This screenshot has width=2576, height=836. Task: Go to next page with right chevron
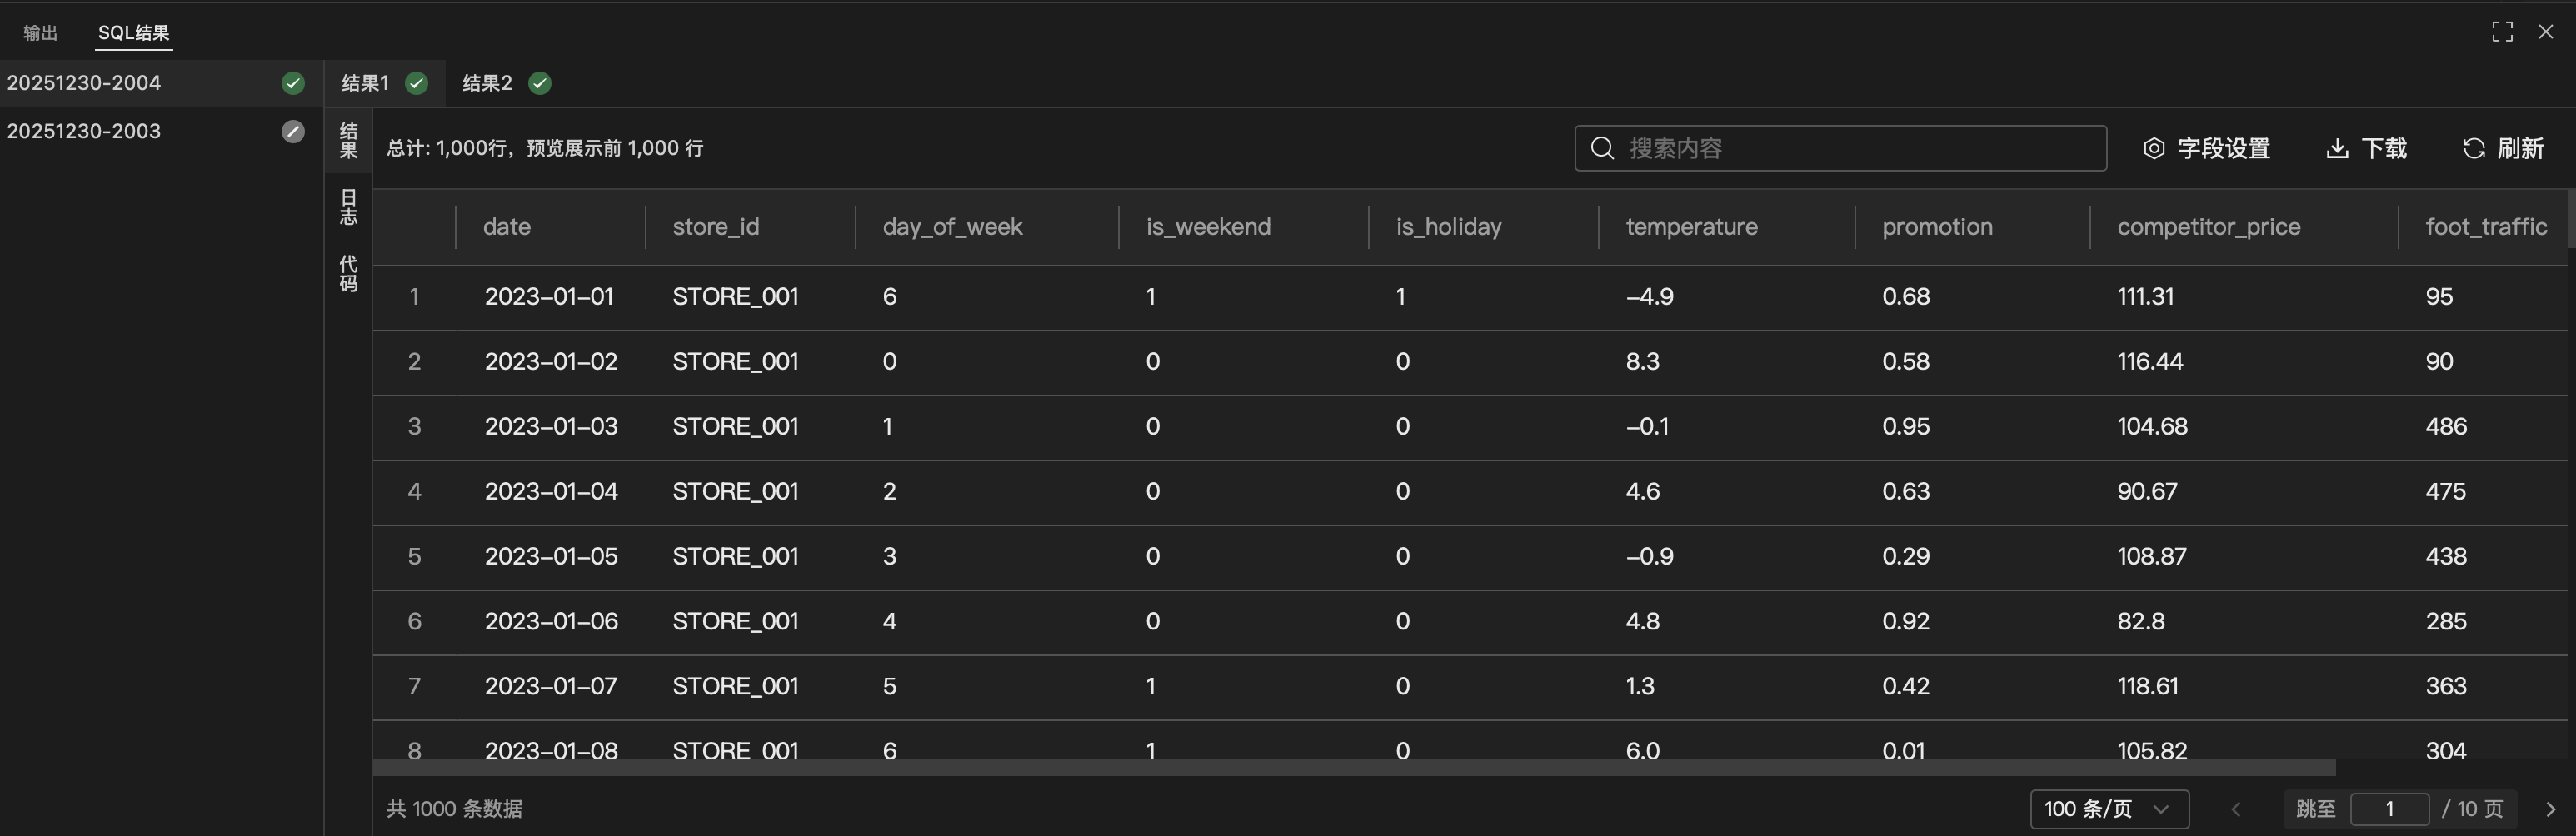pos(2550,808)
